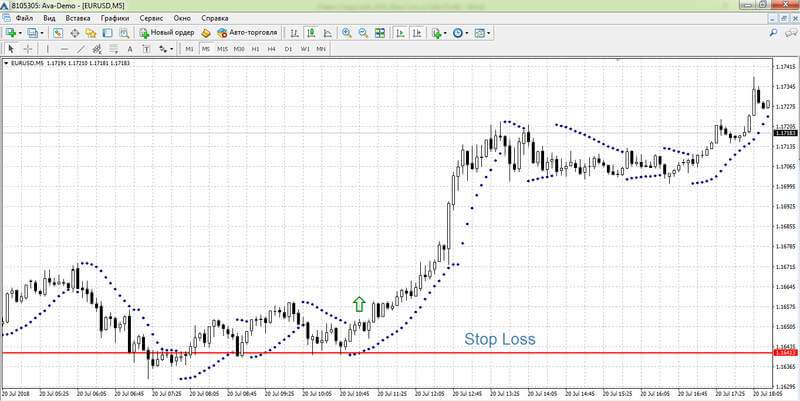The image size is (800, 401).
Task: Draw a vertical line tool
Action: point(48,49)
